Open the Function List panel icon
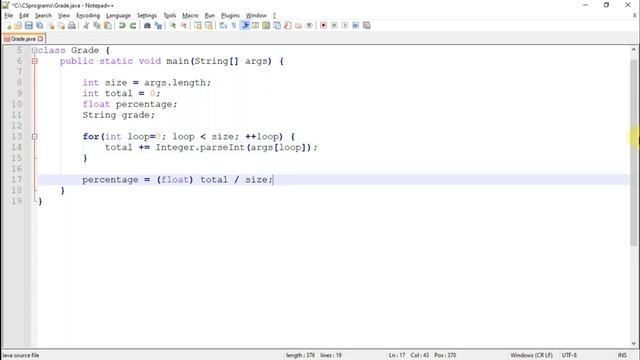 coord(288,25)
